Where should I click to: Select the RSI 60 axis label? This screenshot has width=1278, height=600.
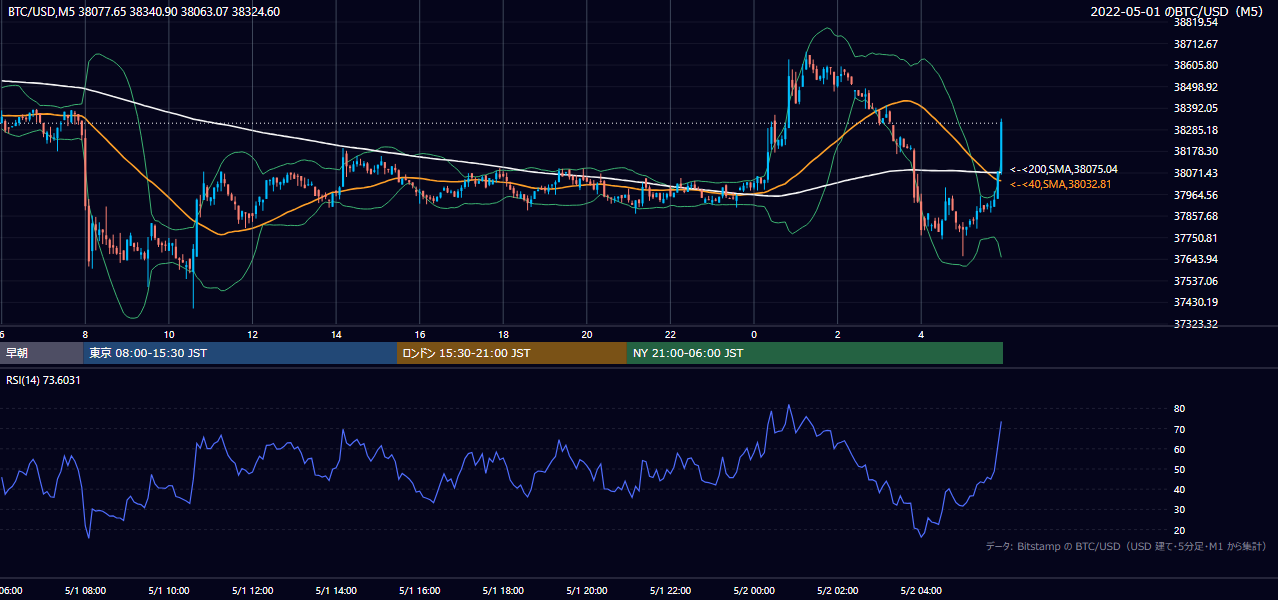tap(1180, 449)
